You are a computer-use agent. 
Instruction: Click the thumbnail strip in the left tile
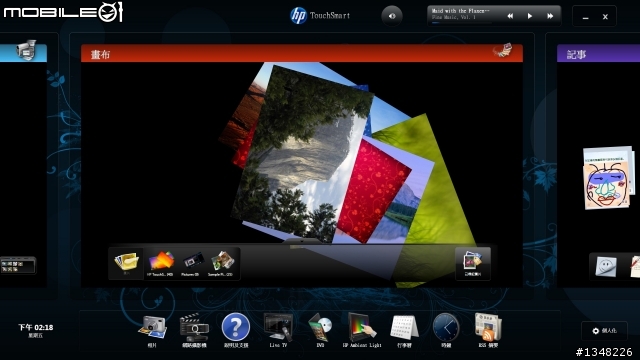click(18, 265)
